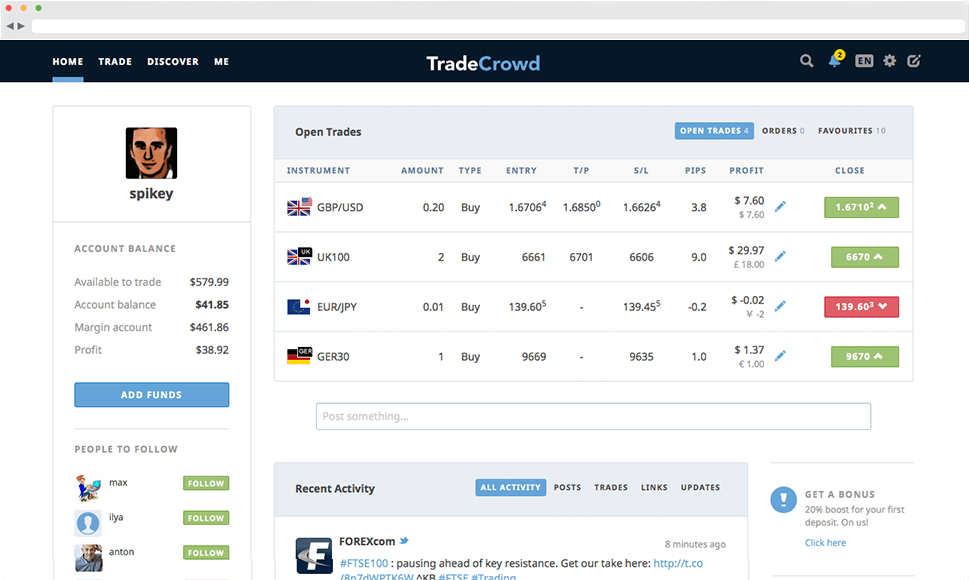Close GER30 trade at 9670
The image size is (969, 580).
[865, 356]
